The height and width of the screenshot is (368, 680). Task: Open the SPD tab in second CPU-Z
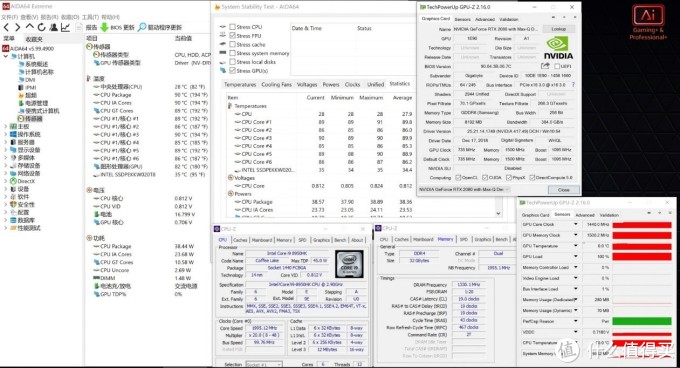(x=464, y=239)
